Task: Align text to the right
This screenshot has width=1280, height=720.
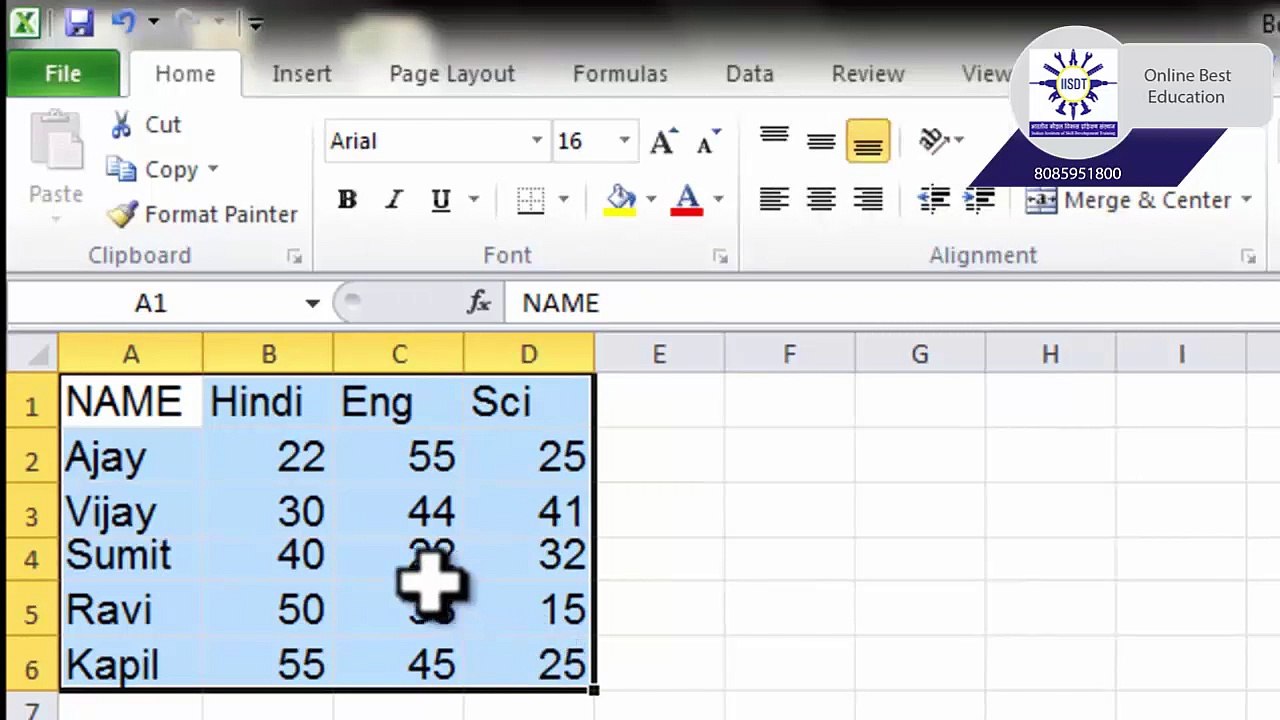Action: pos(868,200)
